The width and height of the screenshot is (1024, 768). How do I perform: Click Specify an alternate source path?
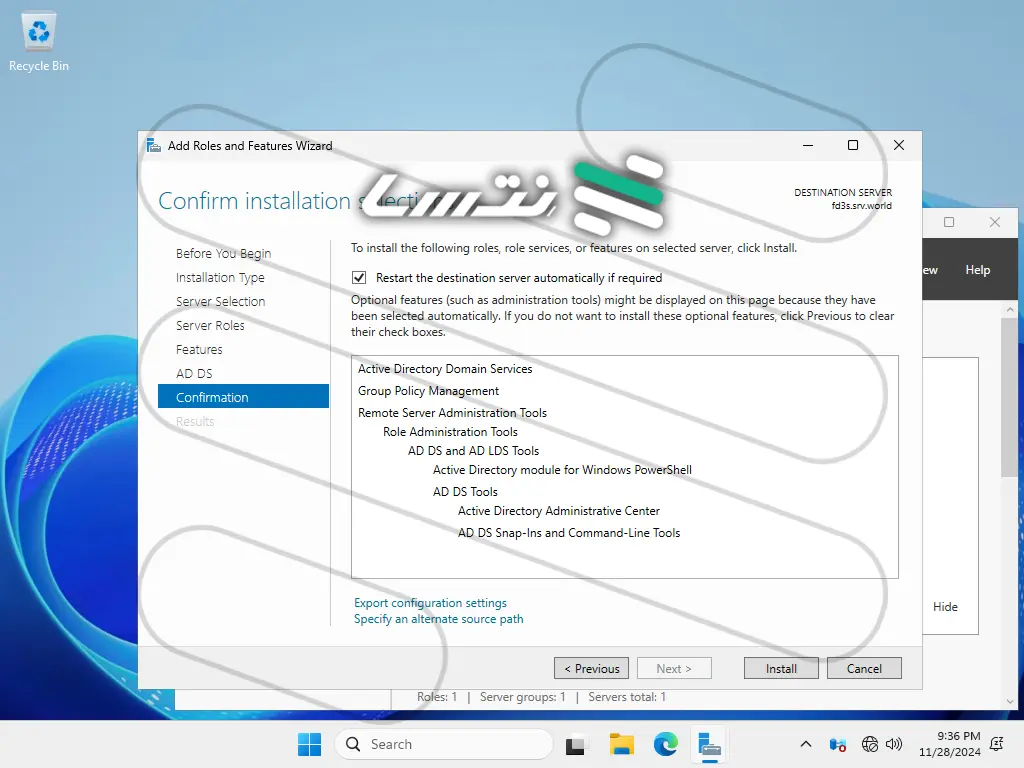438,619
